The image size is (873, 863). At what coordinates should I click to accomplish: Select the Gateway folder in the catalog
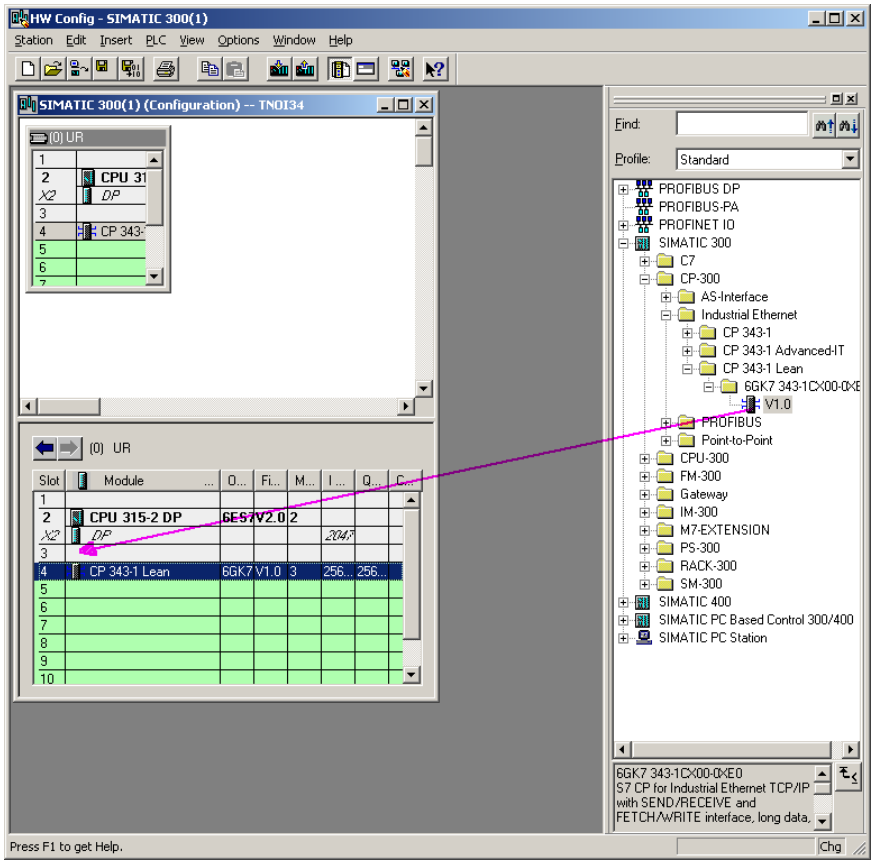(704, 494)
